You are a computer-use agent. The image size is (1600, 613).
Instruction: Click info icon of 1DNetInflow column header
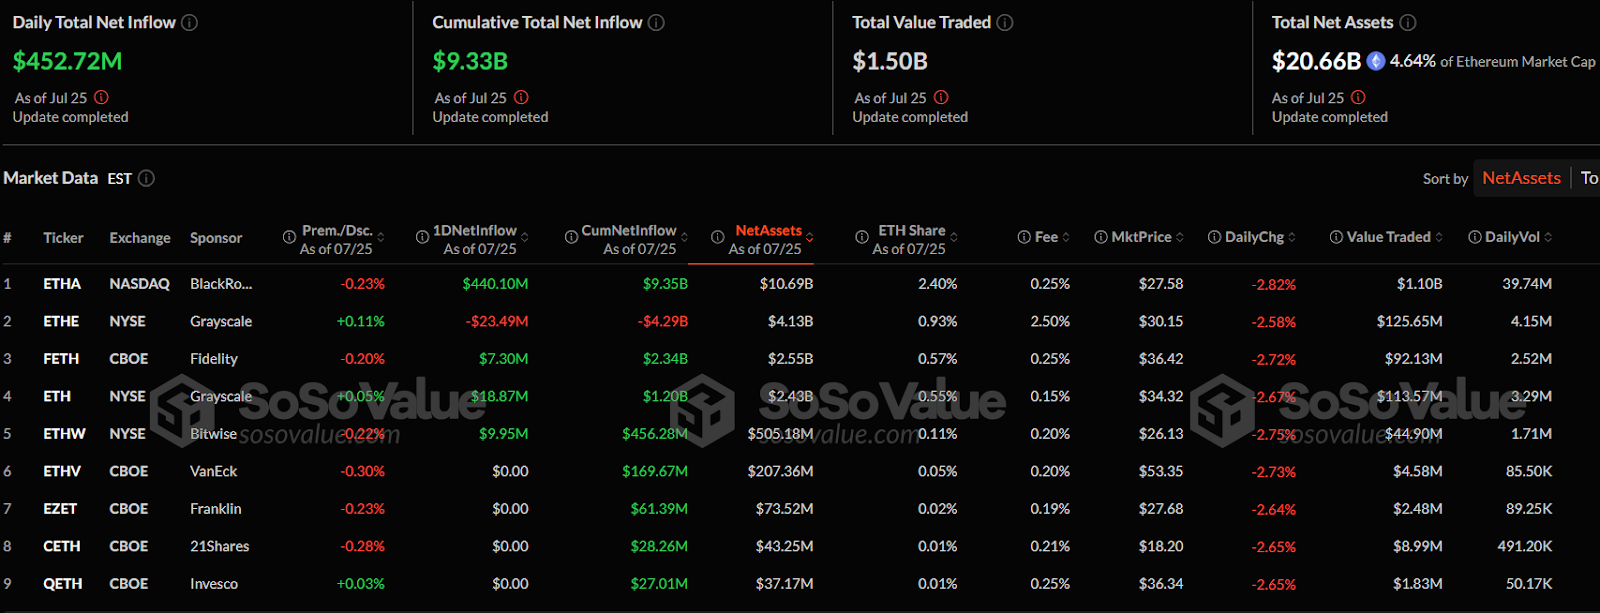(x=422, y=237)
